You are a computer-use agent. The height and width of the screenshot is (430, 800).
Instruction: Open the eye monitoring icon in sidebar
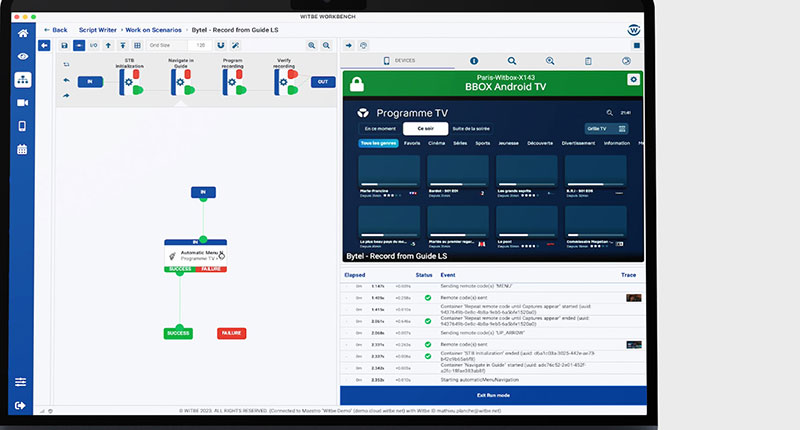(x=22, y=57)
